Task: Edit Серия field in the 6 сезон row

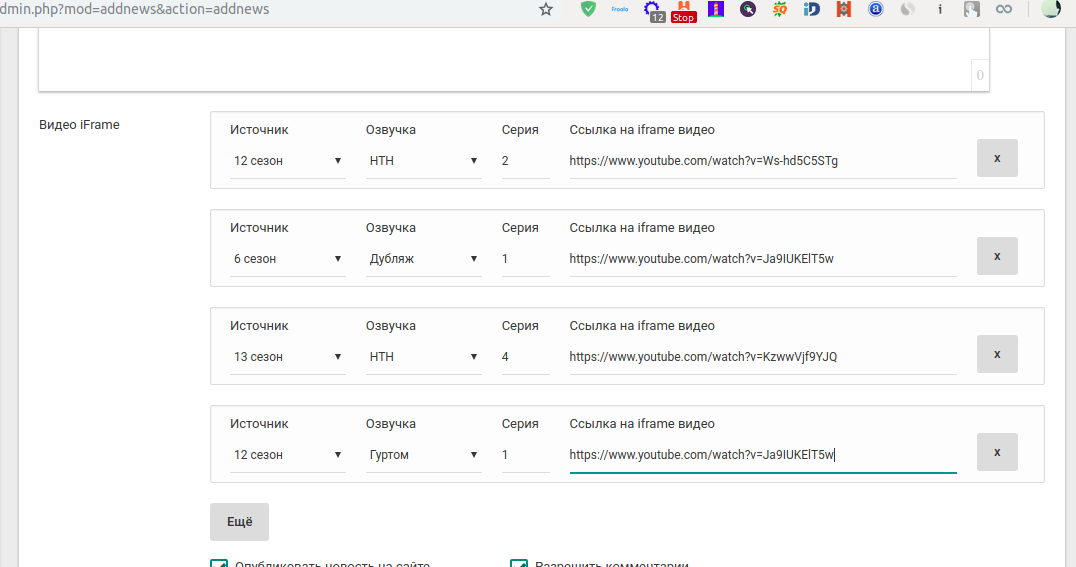Action: (526, 259)
